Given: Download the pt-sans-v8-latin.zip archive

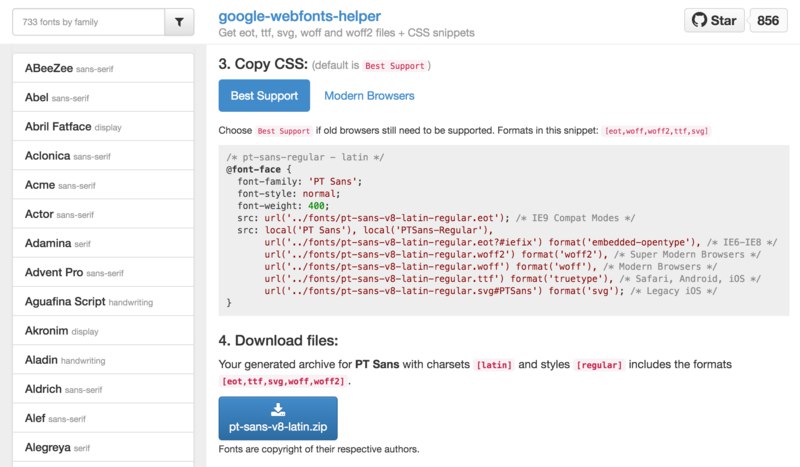Looking at the screenshot, I should (278, 418).
